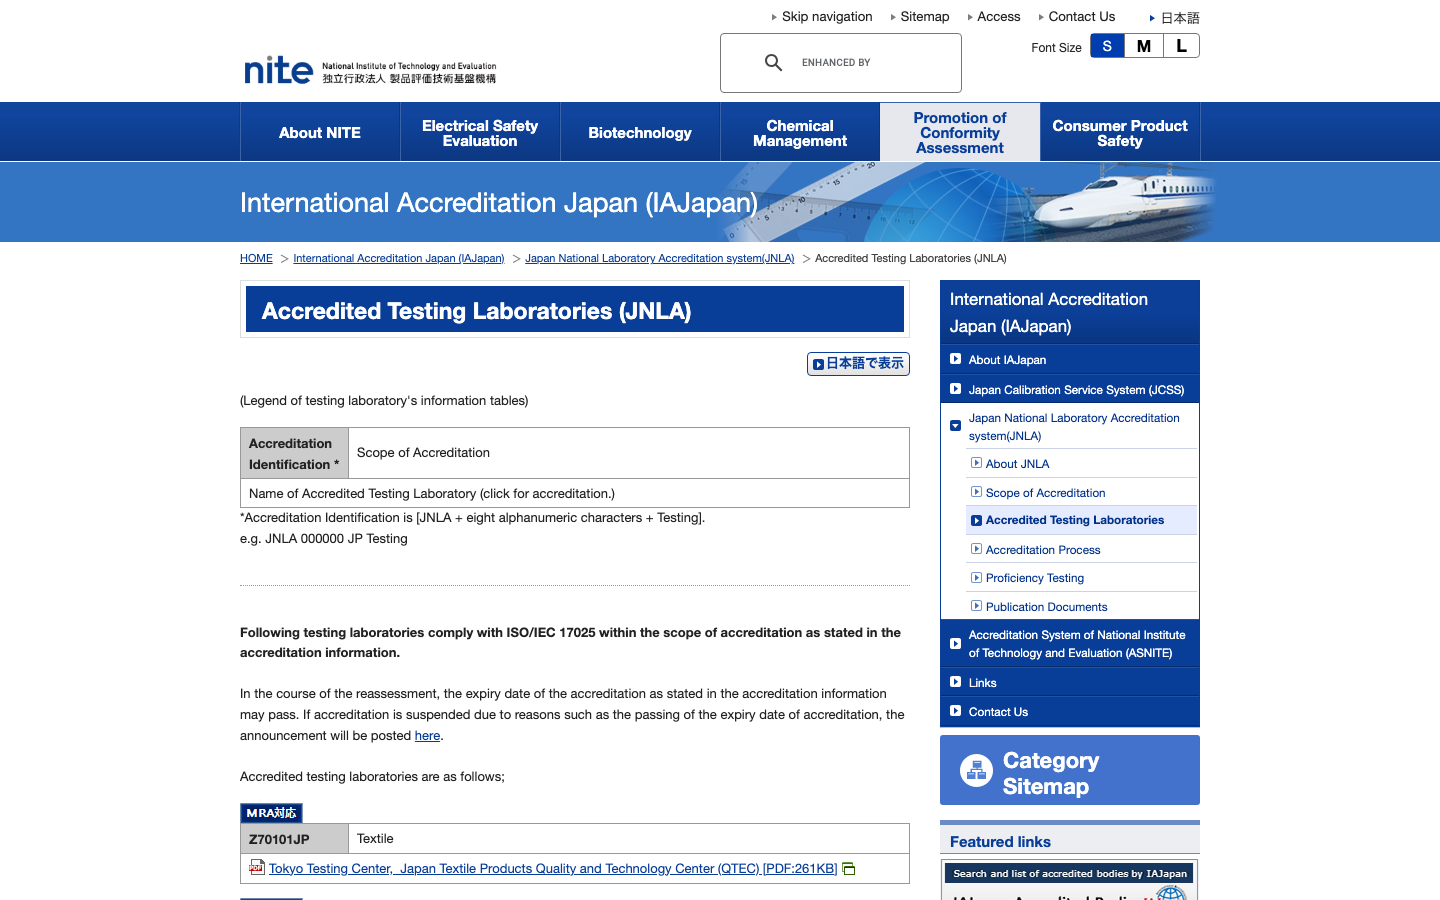1440x900 pixels.
Task: Set font size to small (S)
Action: tap(1107, 46)
